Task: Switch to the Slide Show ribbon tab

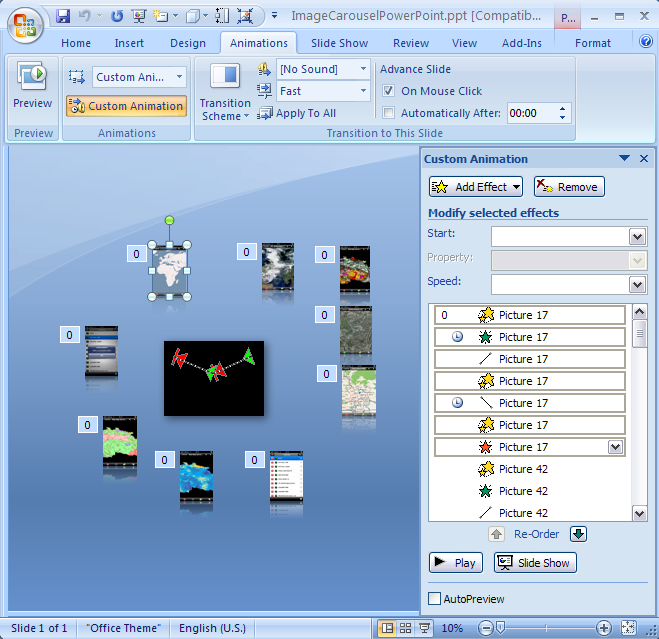Action: pyautogui.click(x=338, y=43)
